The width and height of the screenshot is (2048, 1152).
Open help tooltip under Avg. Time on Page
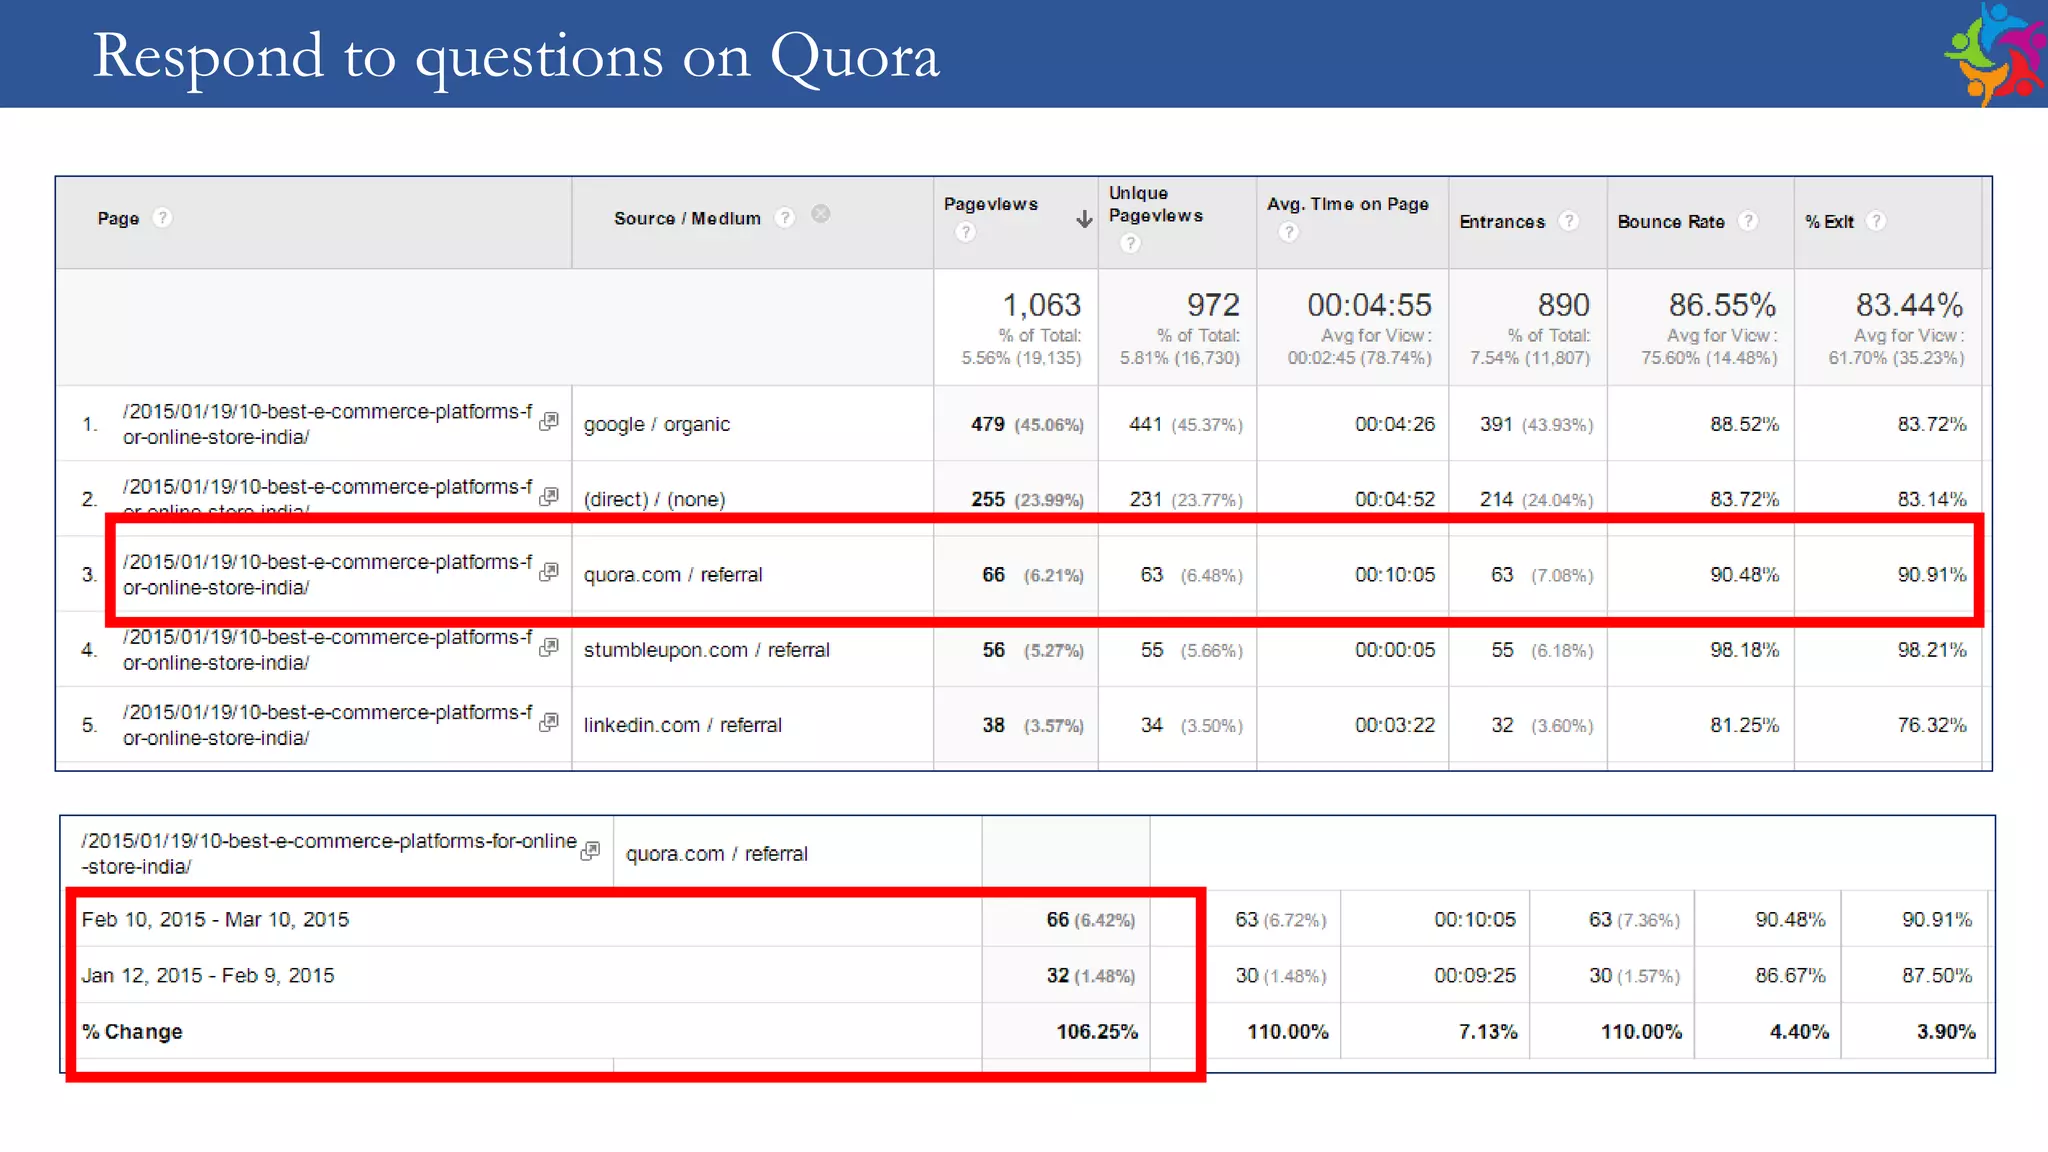1289,232
